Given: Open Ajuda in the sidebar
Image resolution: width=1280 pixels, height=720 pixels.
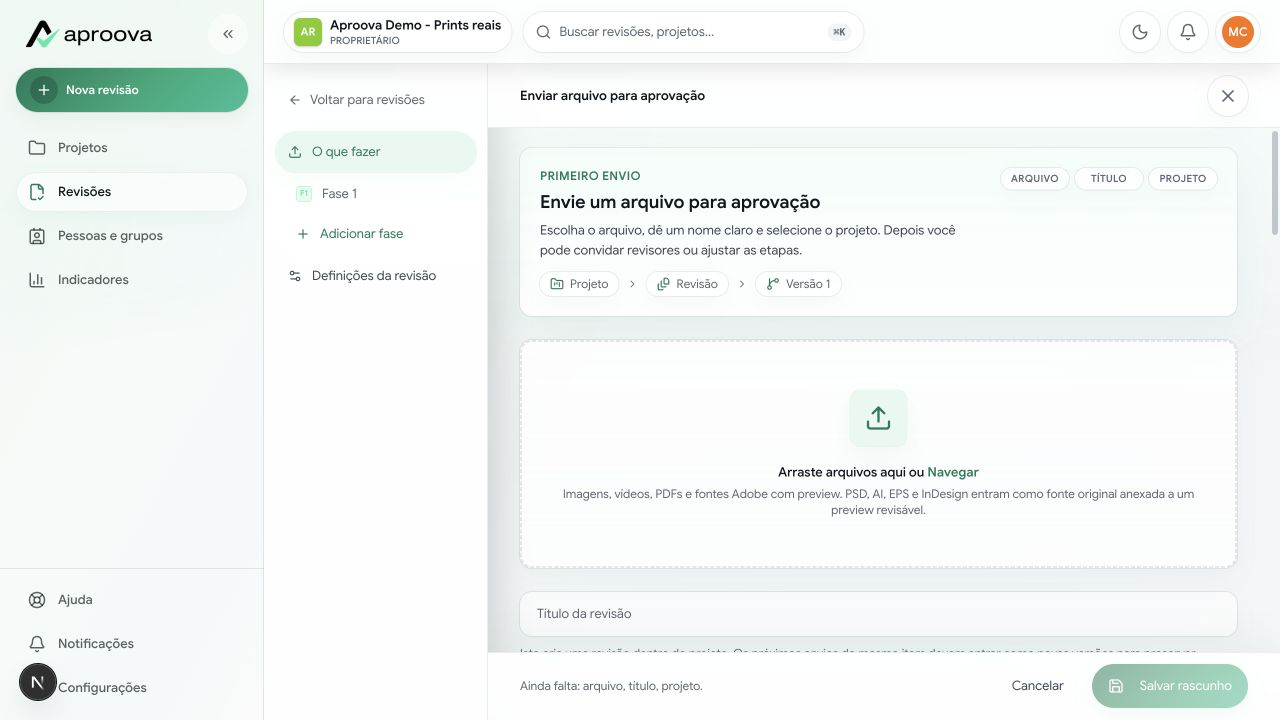Looking at the screenshot, I should click(x=132, y=600).
